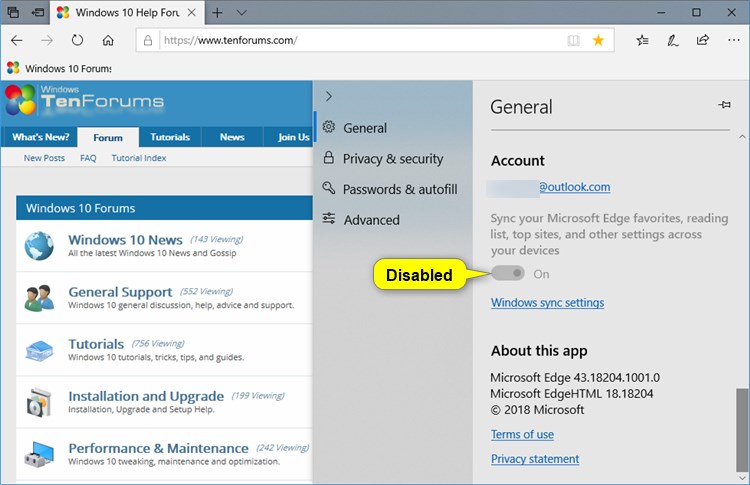The image size is (750, 485).
Task: Open the FAQ link
Action: pyautogui.click(x=88, y=158)
